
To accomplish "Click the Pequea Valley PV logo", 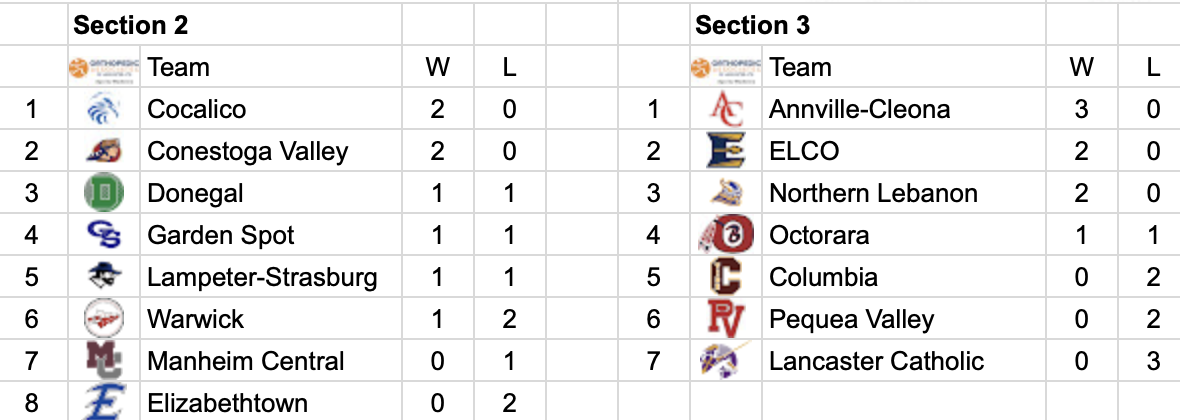I will point(725,319).
